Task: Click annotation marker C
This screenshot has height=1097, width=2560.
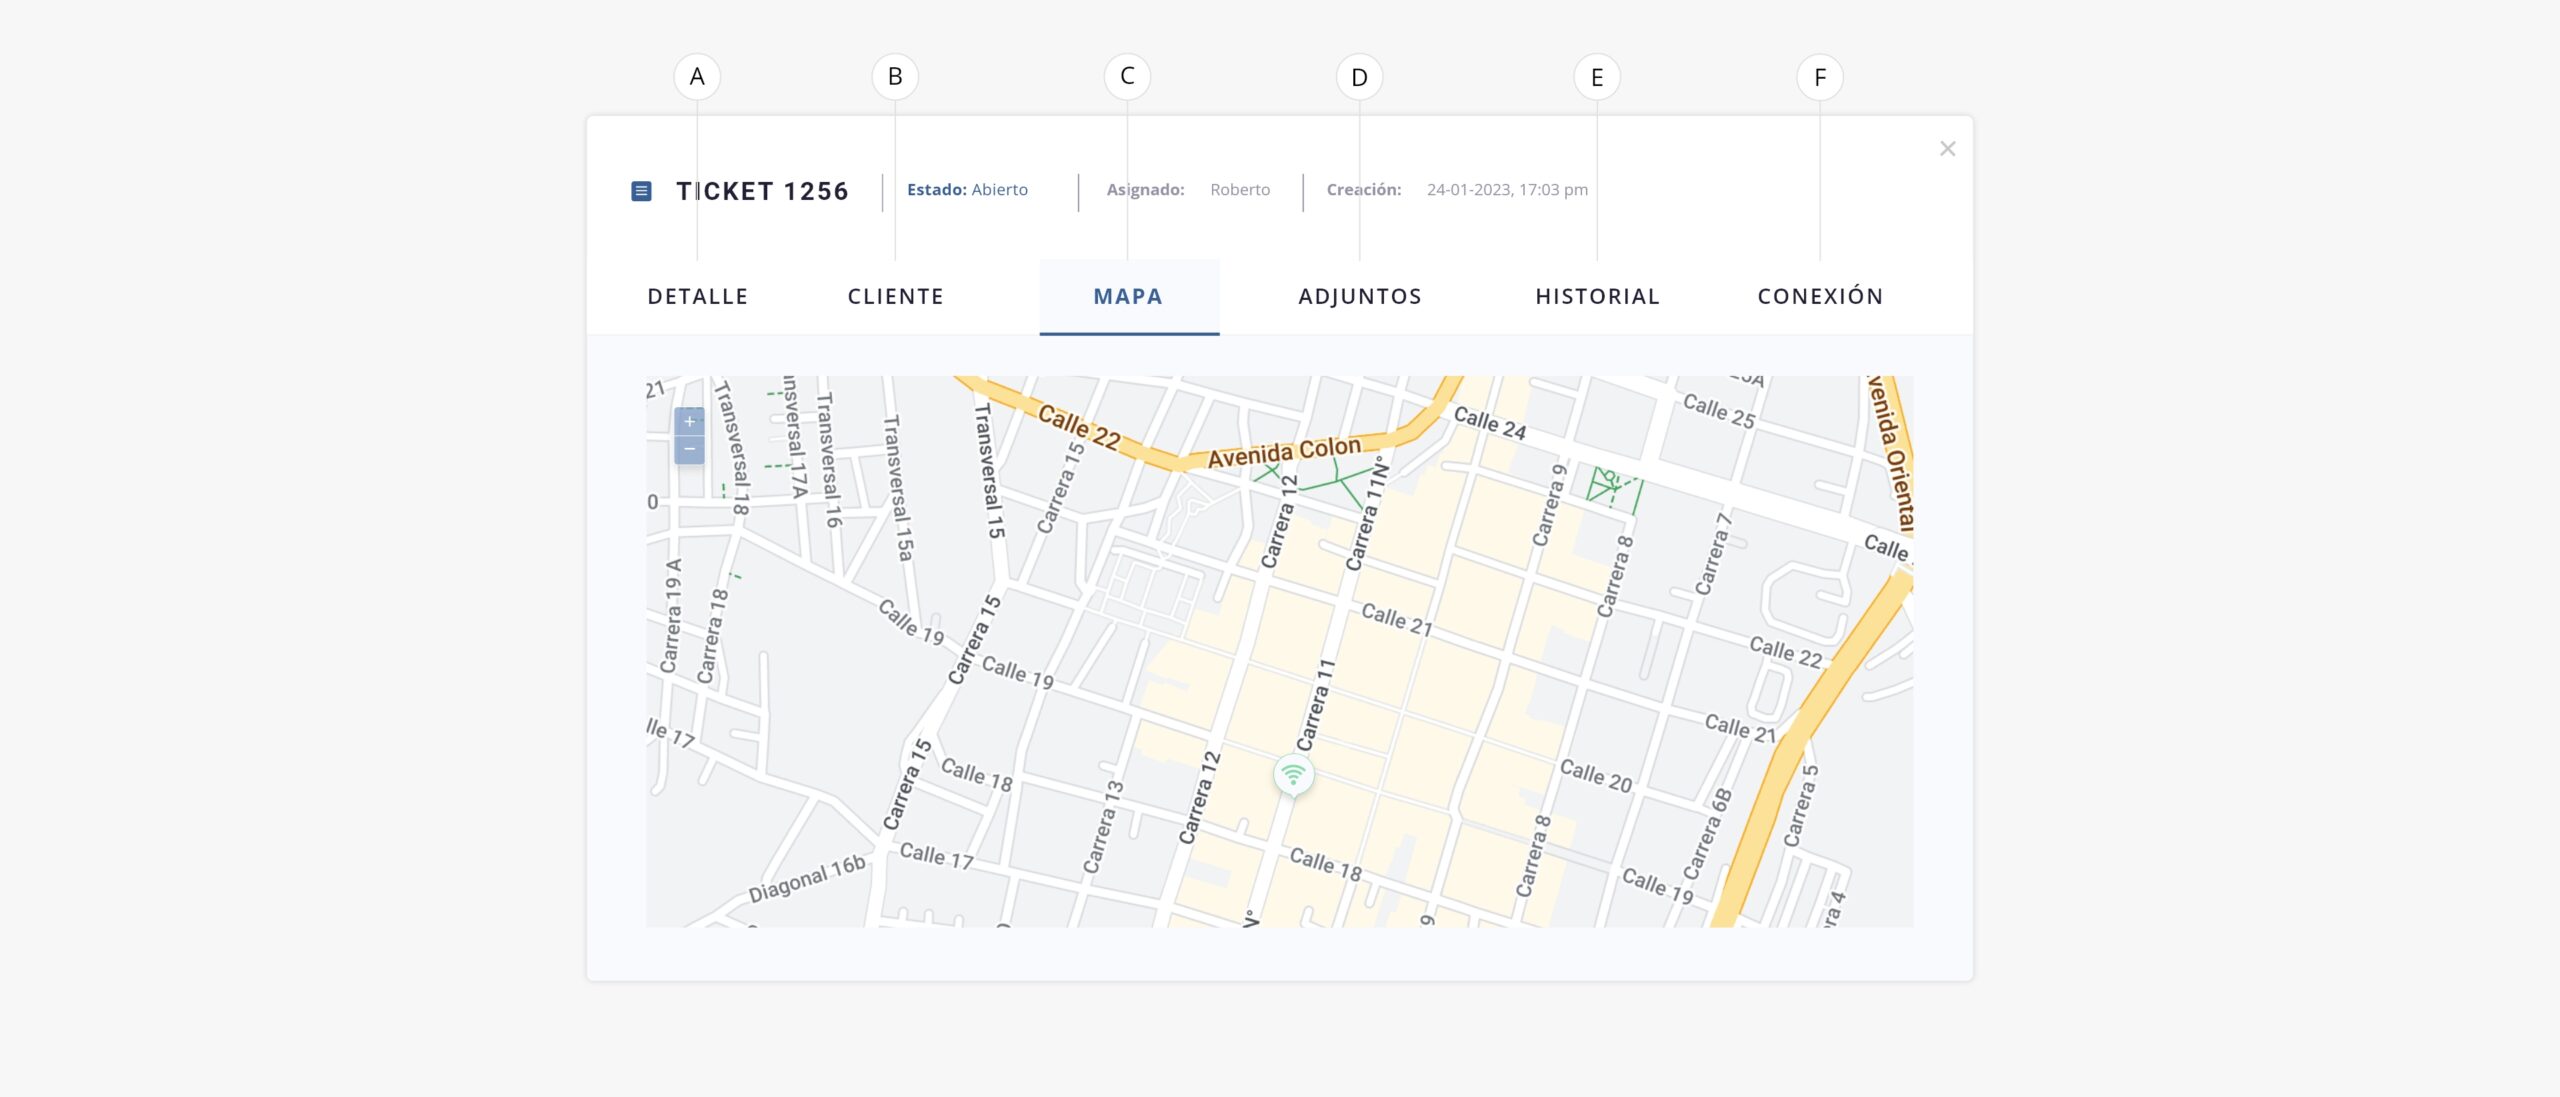Action: (x=1127, y=77)
